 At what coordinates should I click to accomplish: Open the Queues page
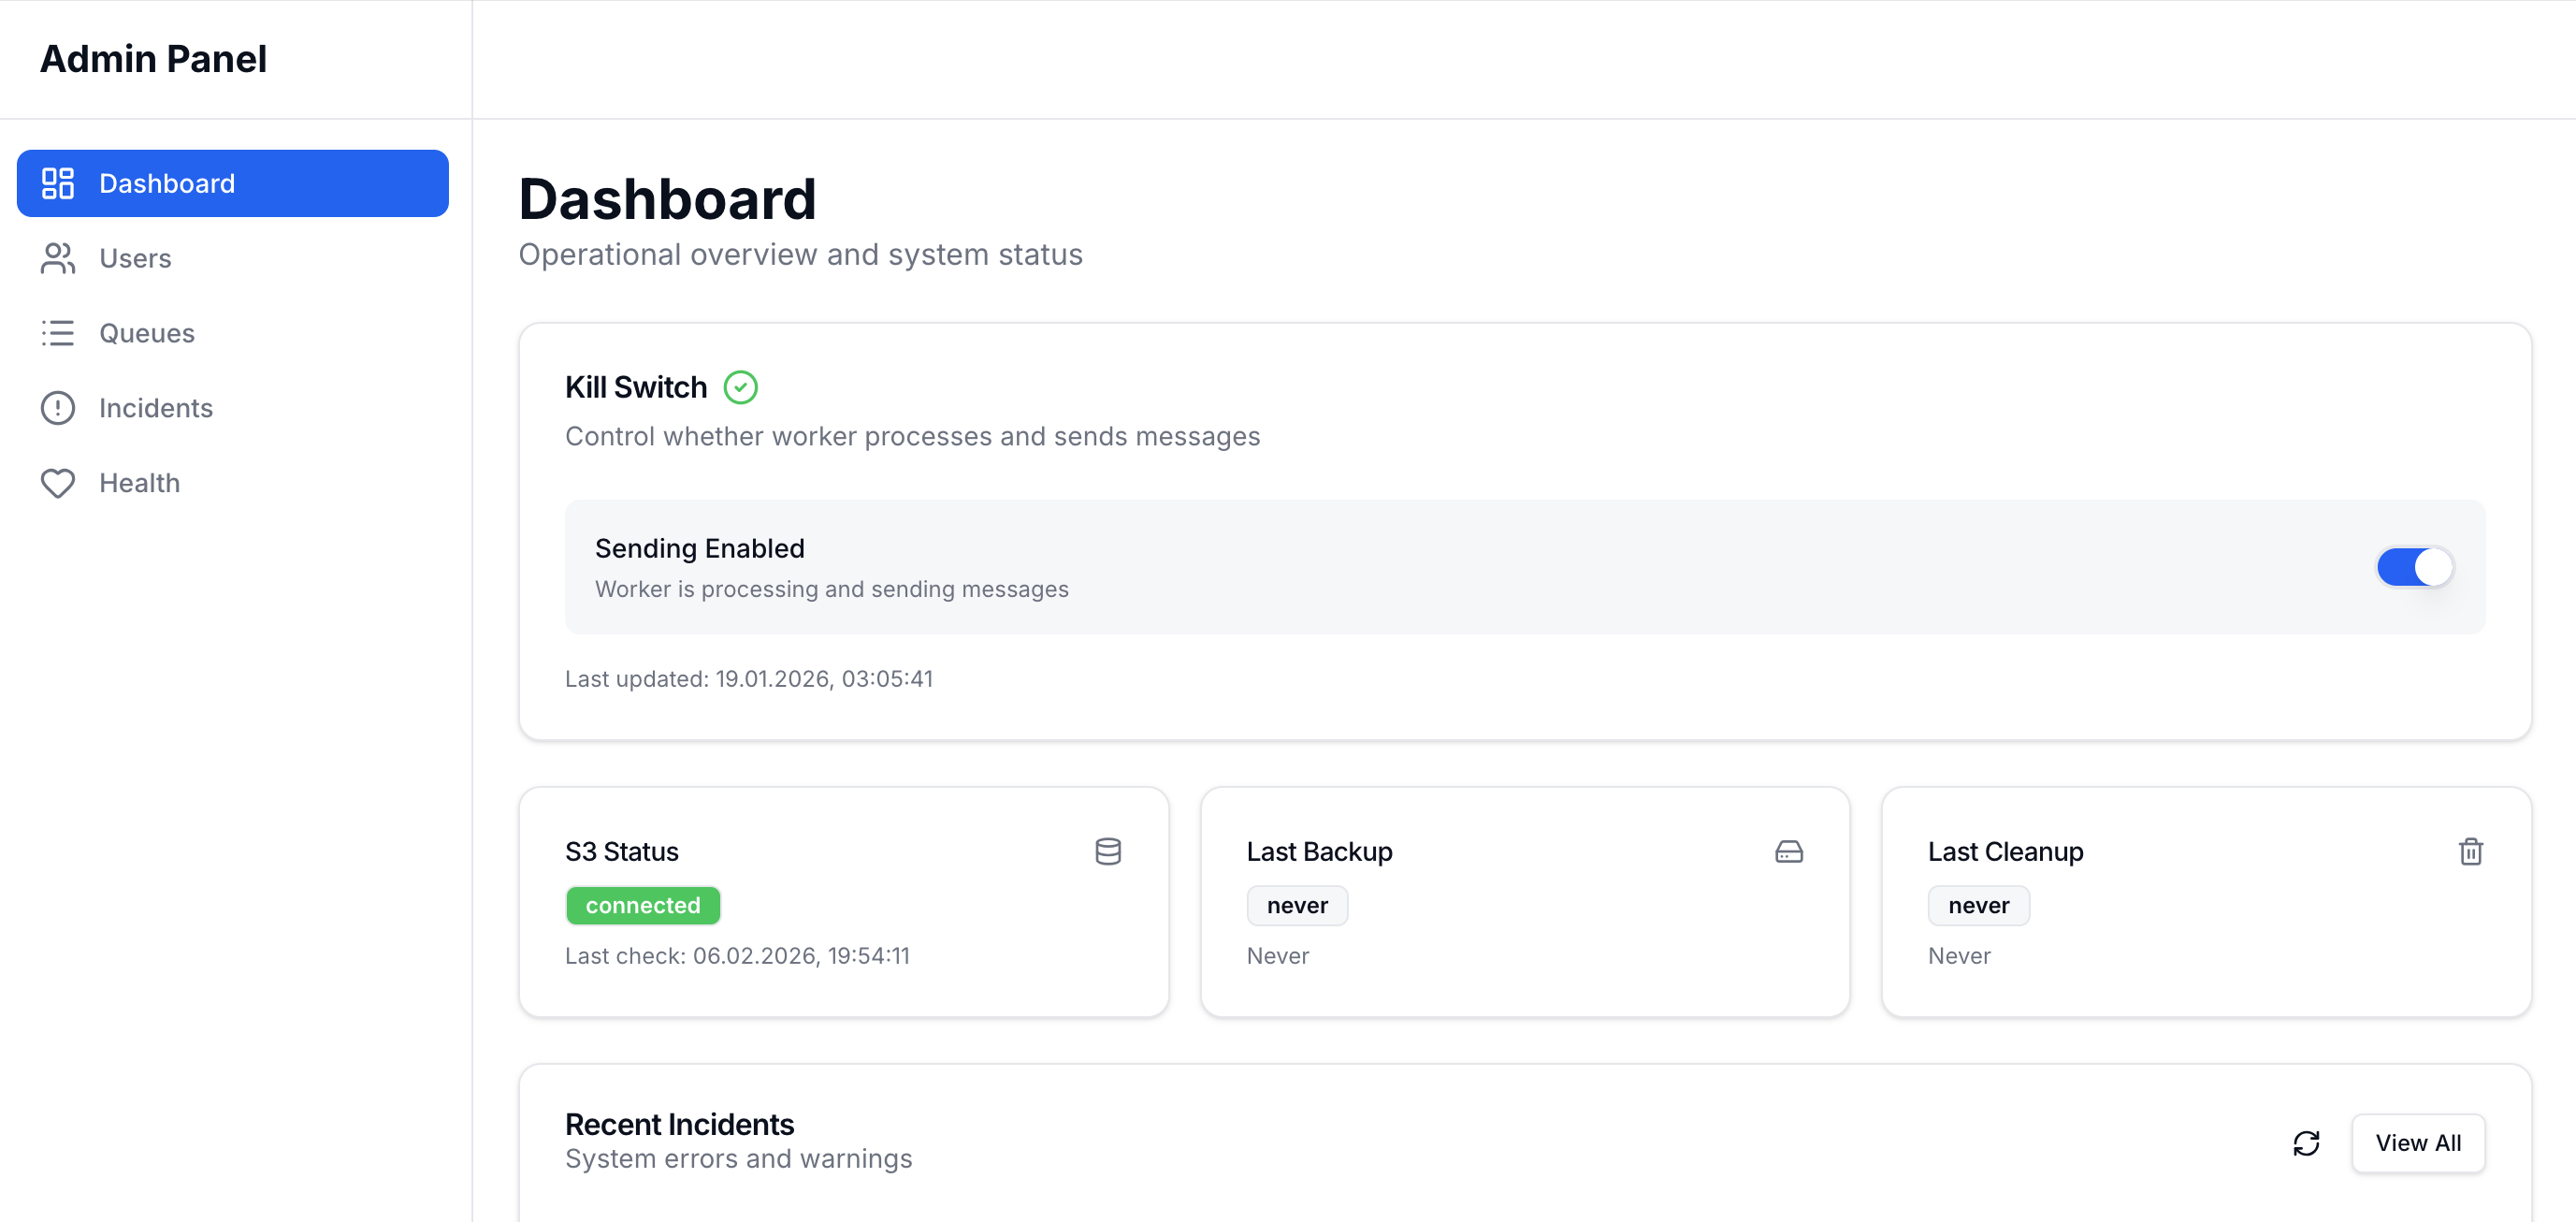coord(233,333)
